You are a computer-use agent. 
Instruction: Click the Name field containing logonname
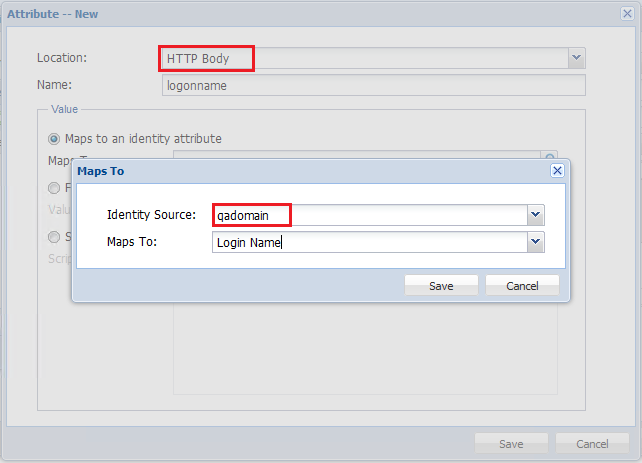pos(373,85)
